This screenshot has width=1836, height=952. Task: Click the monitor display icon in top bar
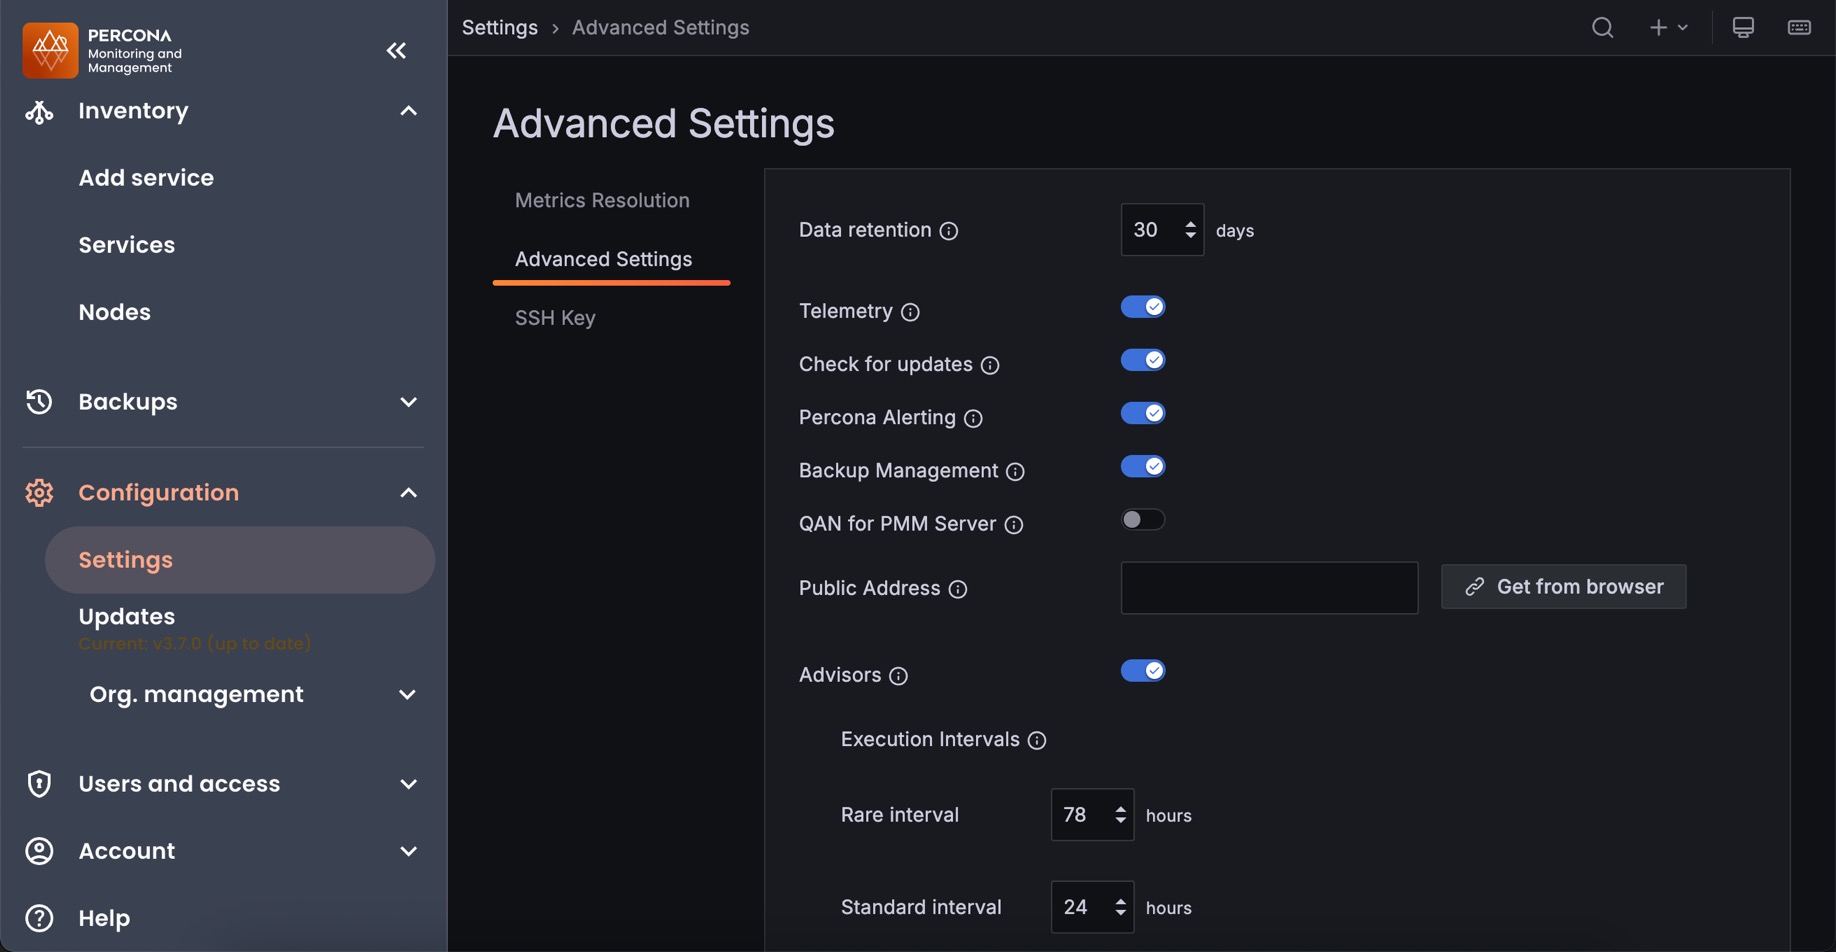pyautogui.click(x=1742, y=28)
